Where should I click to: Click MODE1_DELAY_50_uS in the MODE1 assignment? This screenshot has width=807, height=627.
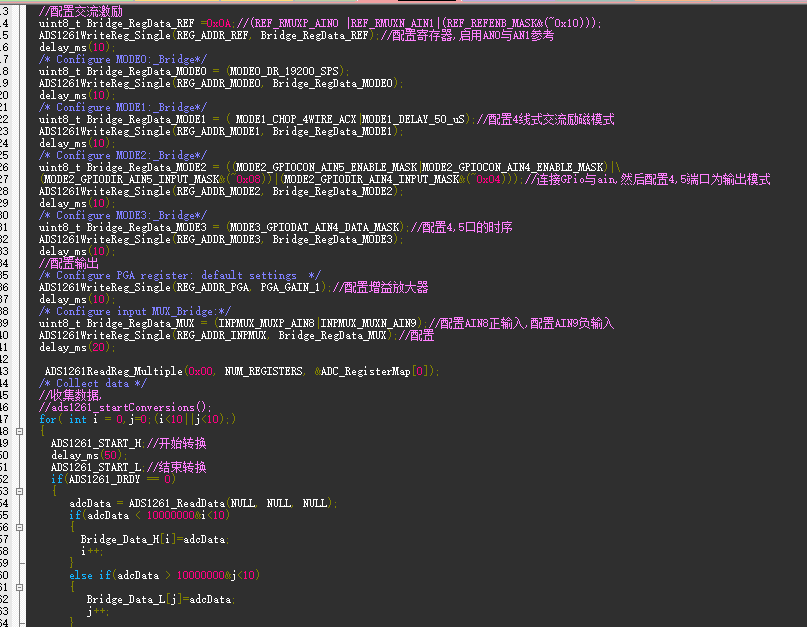point(413,119)
